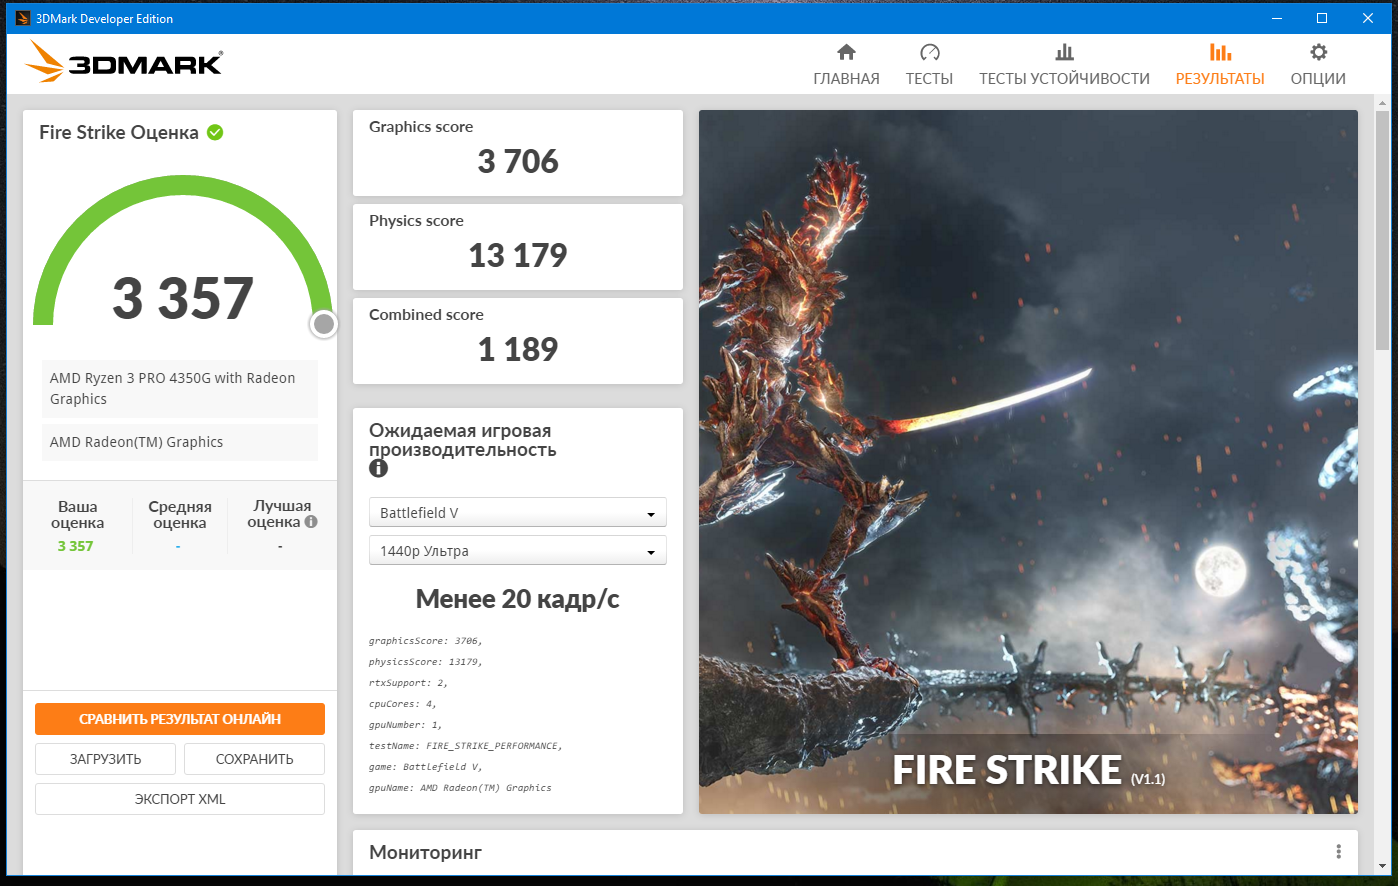This screenshot has height=886, width=1398.
Task: Click the Загрузить button
Action: [x=106, y=759]
